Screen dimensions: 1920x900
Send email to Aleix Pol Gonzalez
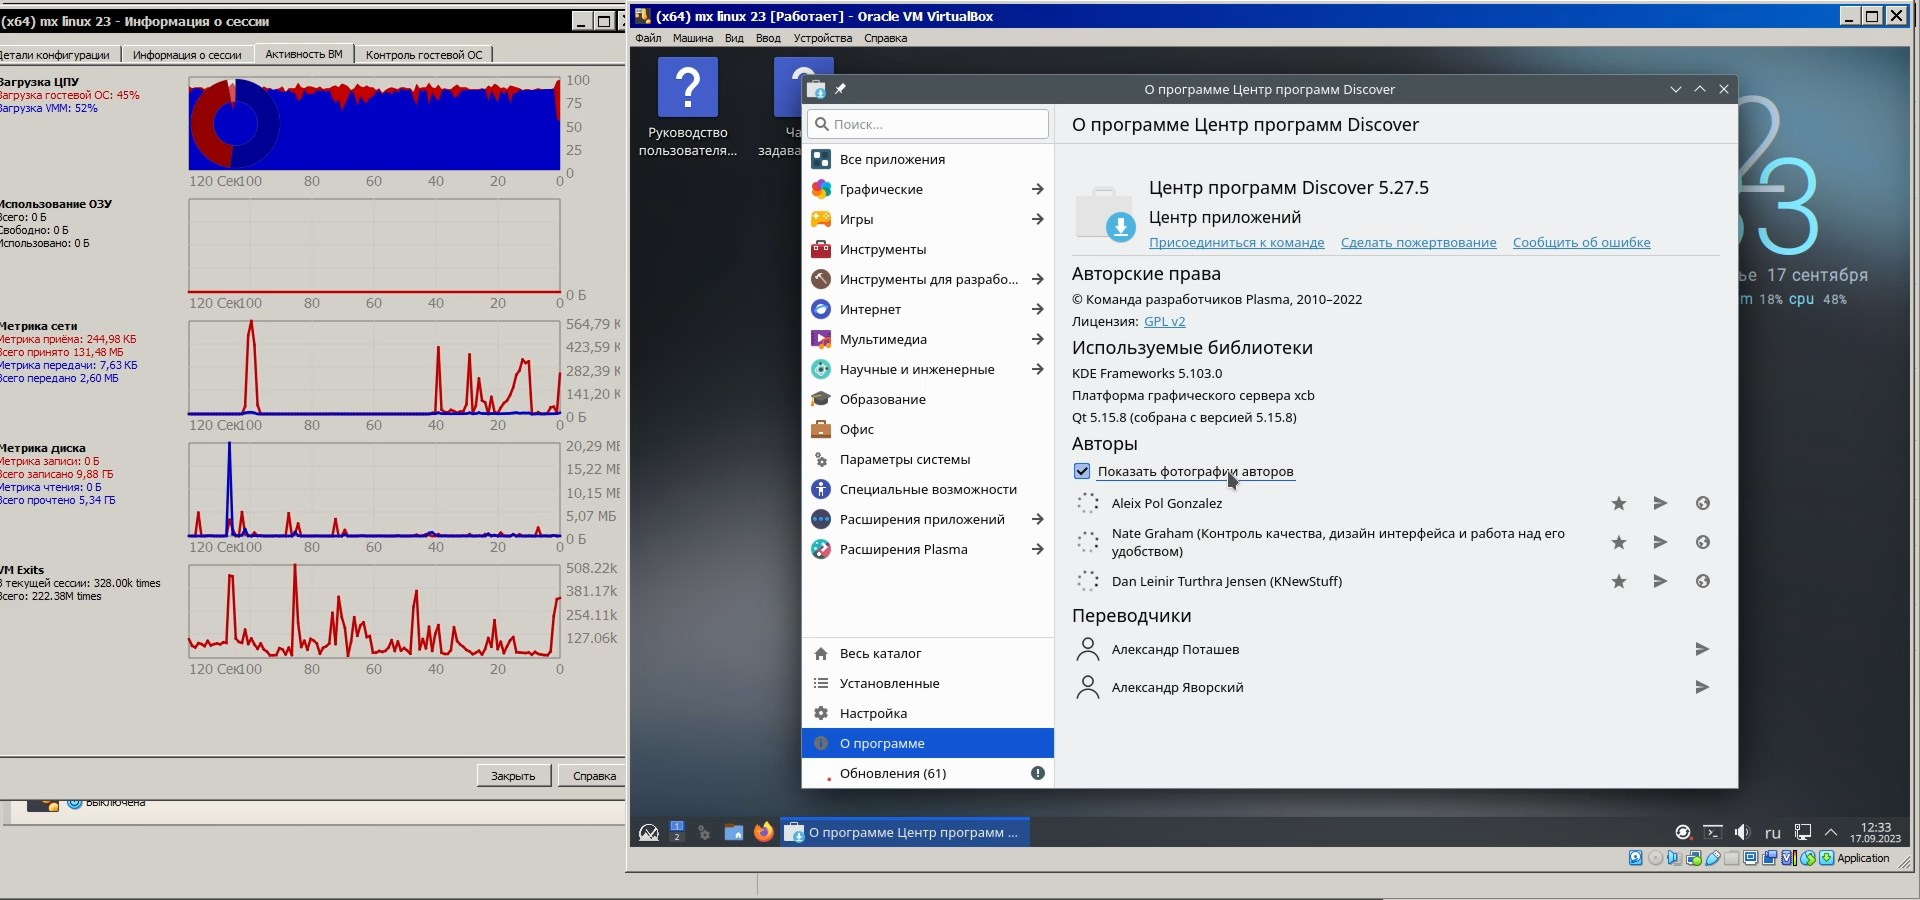coord(1660,503)
